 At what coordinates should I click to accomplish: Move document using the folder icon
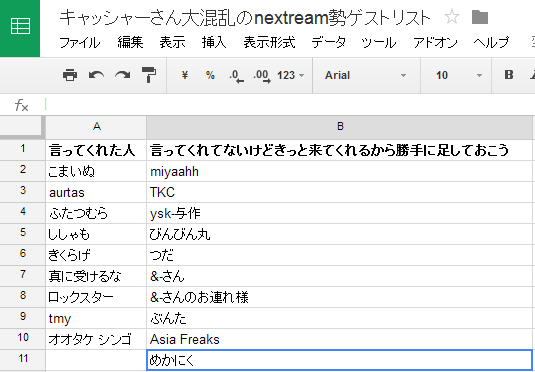tap(480, 17)
